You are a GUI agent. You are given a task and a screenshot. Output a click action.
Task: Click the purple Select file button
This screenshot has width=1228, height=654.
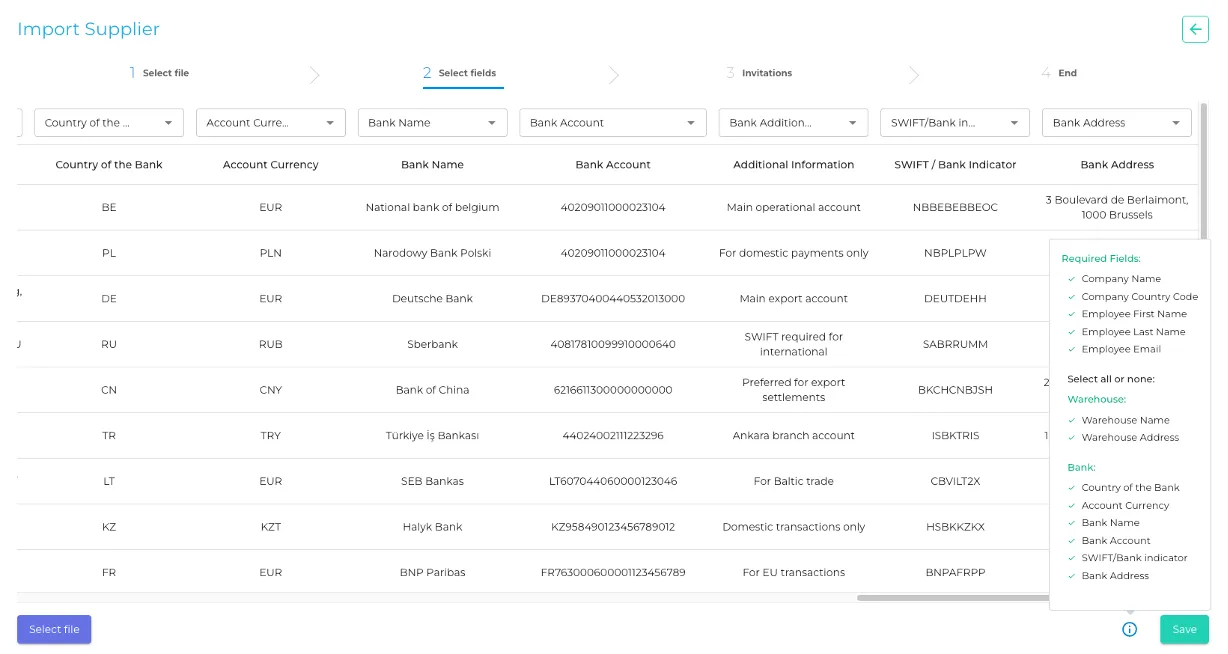tap(54, 629)
